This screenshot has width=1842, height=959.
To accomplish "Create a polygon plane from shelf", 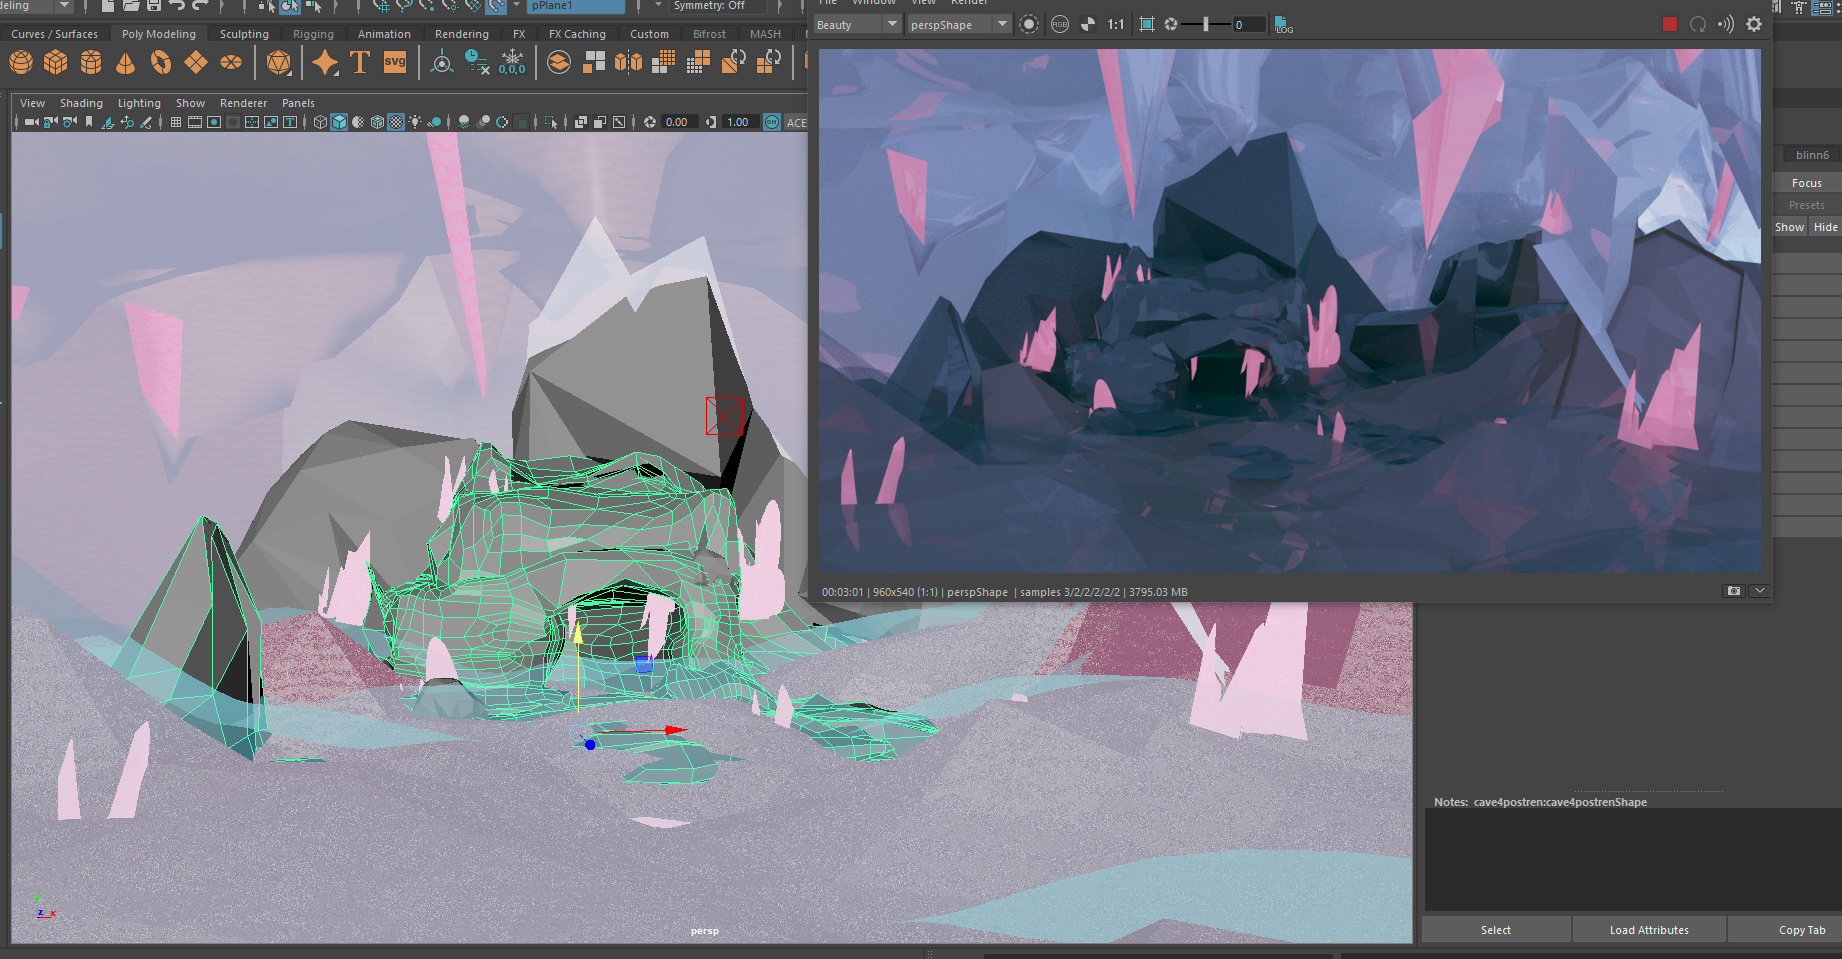I will (196, 63).
